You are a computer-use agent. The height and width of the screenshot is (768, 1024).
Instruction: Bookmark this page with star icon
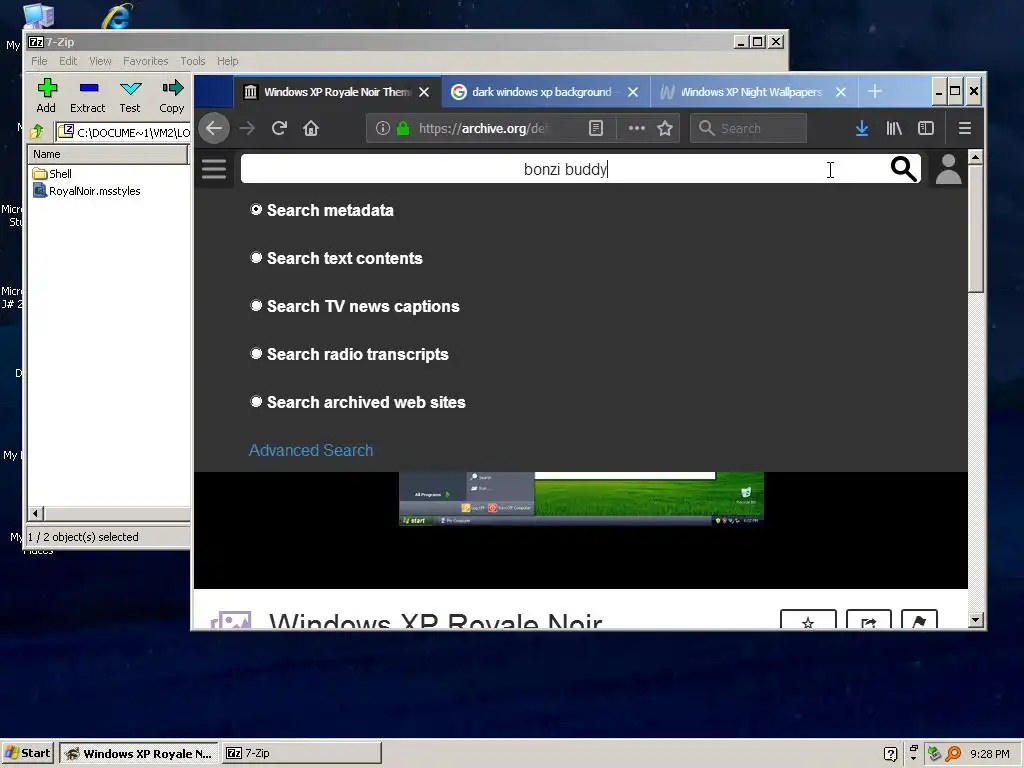pos(665,128)
